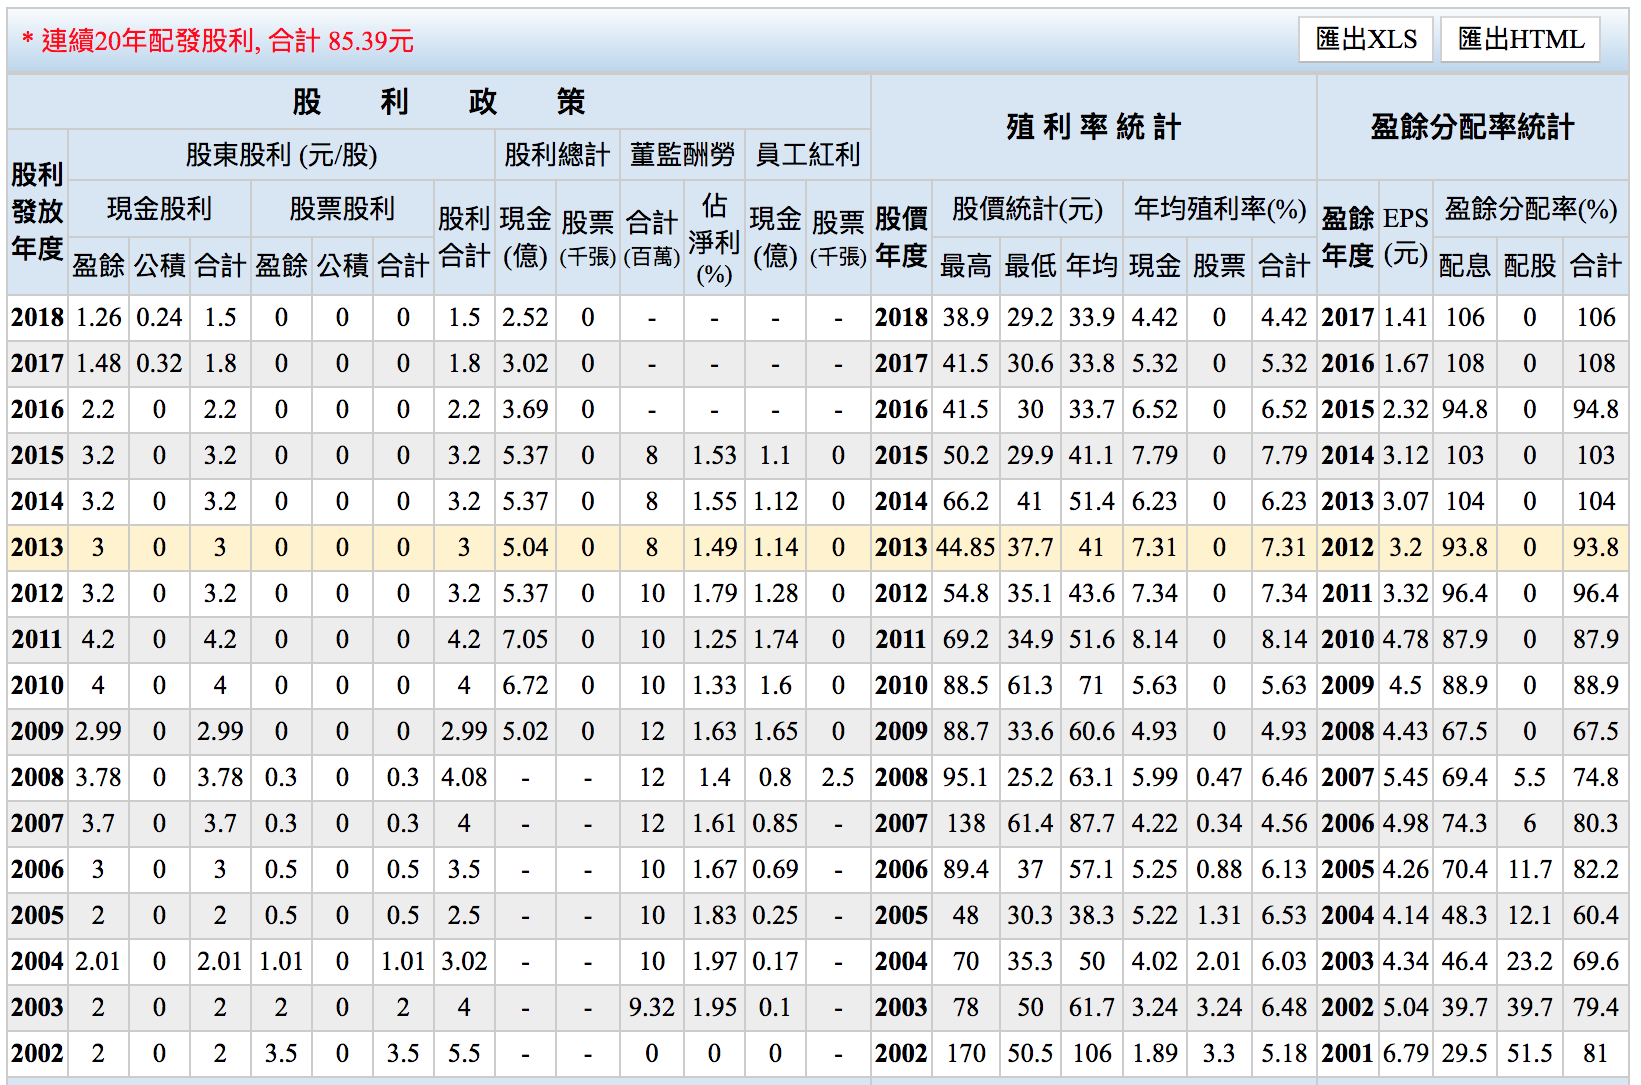This screenshot has height=1085, width=1641.
Task: Click the 匯出HTML export button
Action: [1520, 40]
